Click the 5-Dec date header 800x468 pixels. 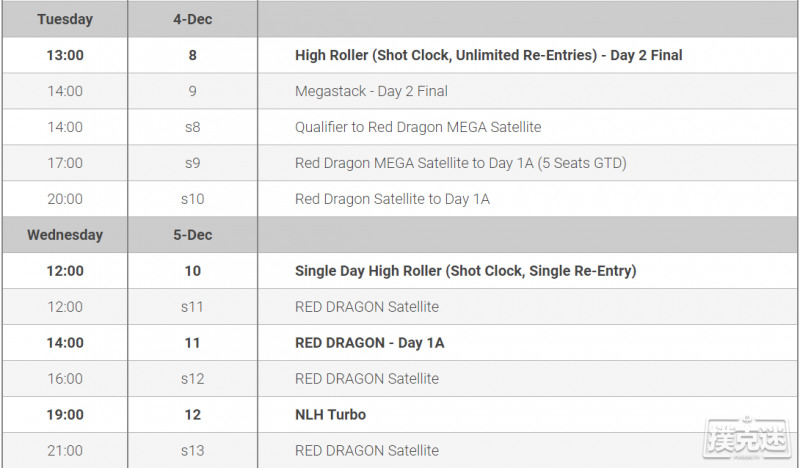(192, 235)
